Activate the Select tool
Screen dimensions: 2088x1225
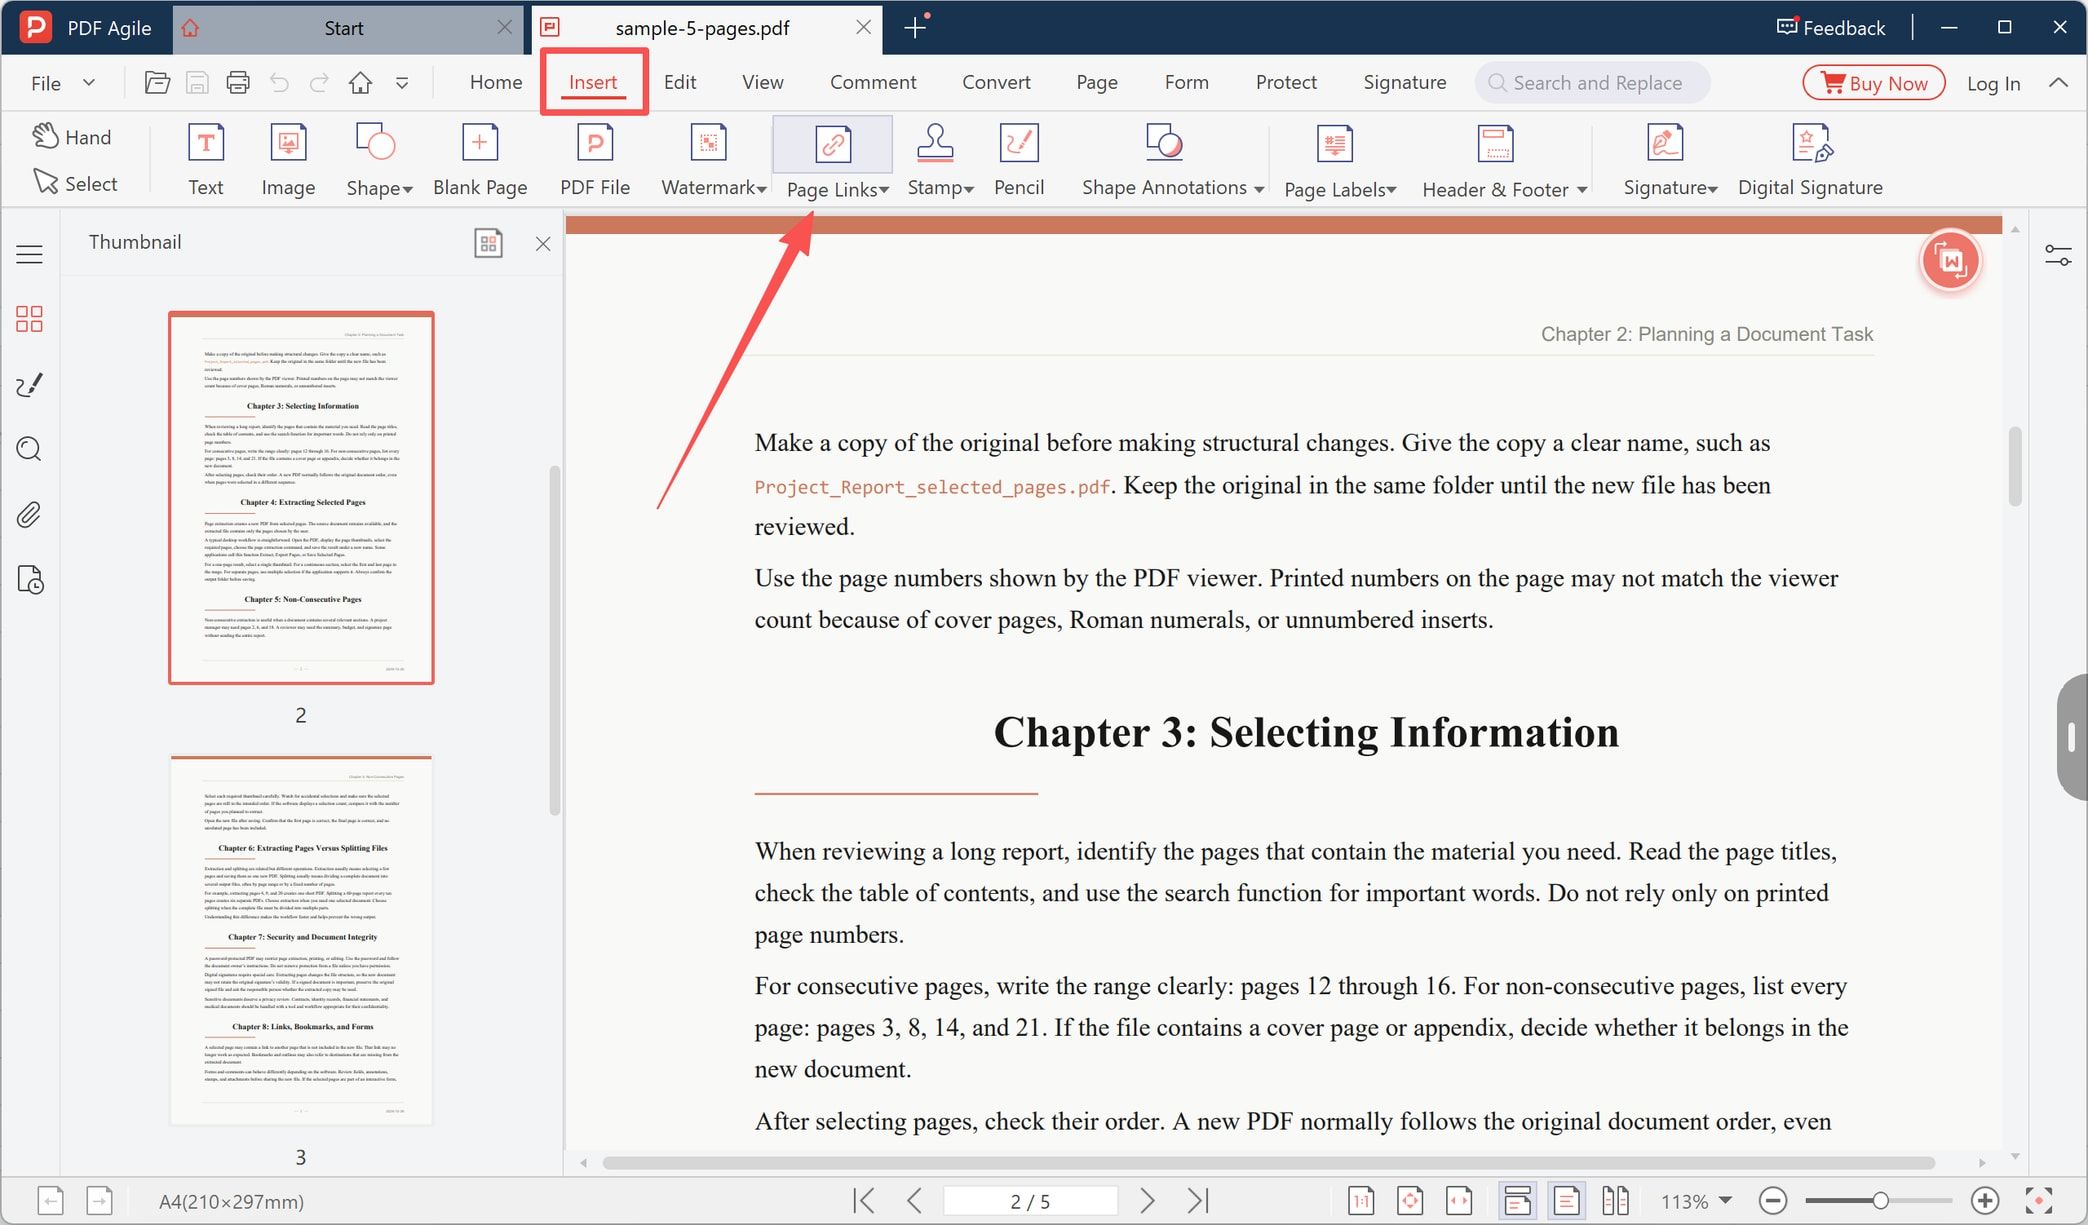point(75,183)
